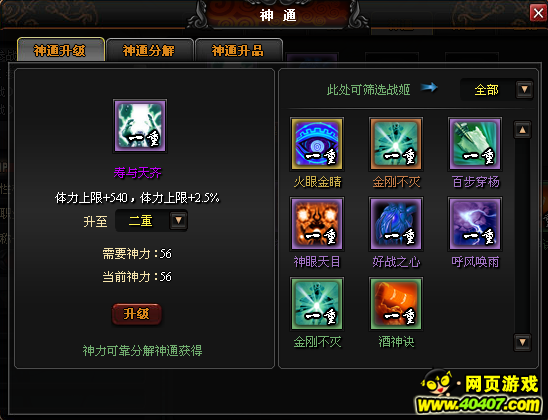Image resolution: width=548 pixels, height=420 pixels.
Task: Click the 升级 upgrade button
Action: tap(137, 314)
